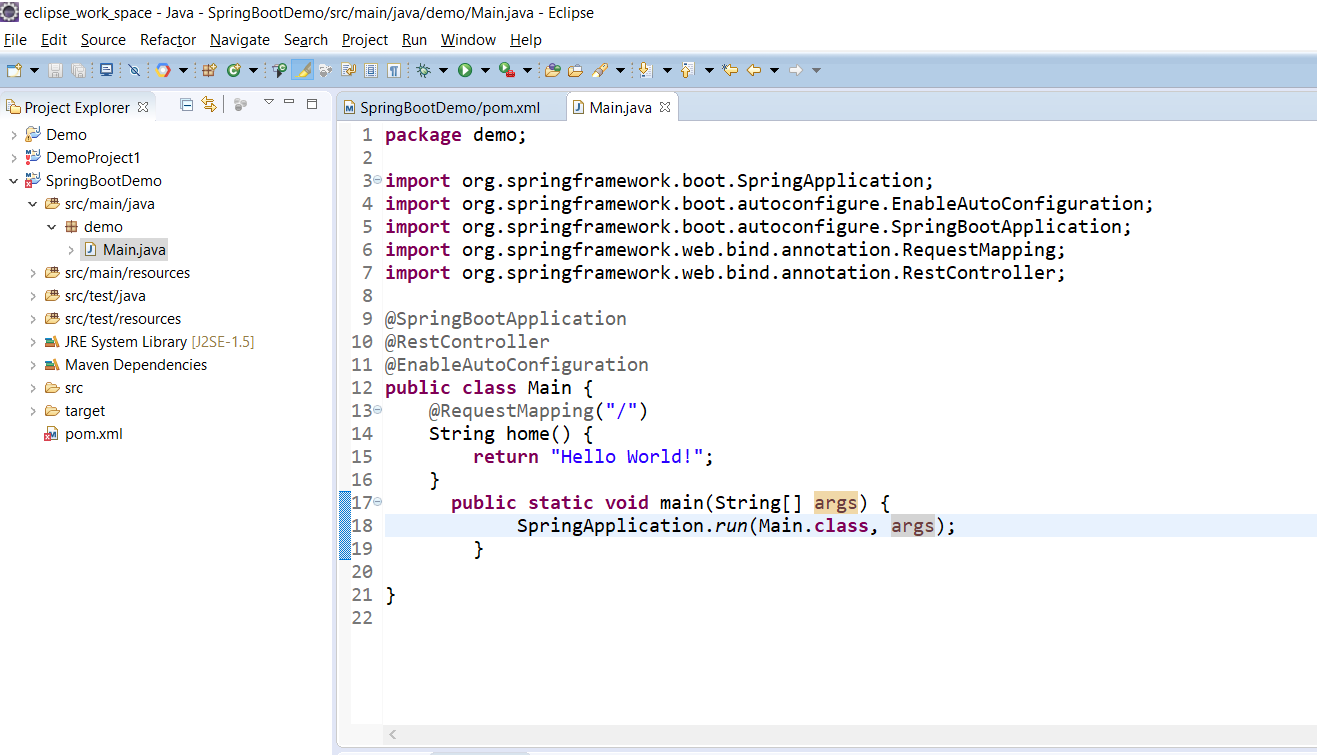The width and height of the screenshot is (1317, 755).
Task: Click the Last Edit Location icon
Action: pos(730,70)
